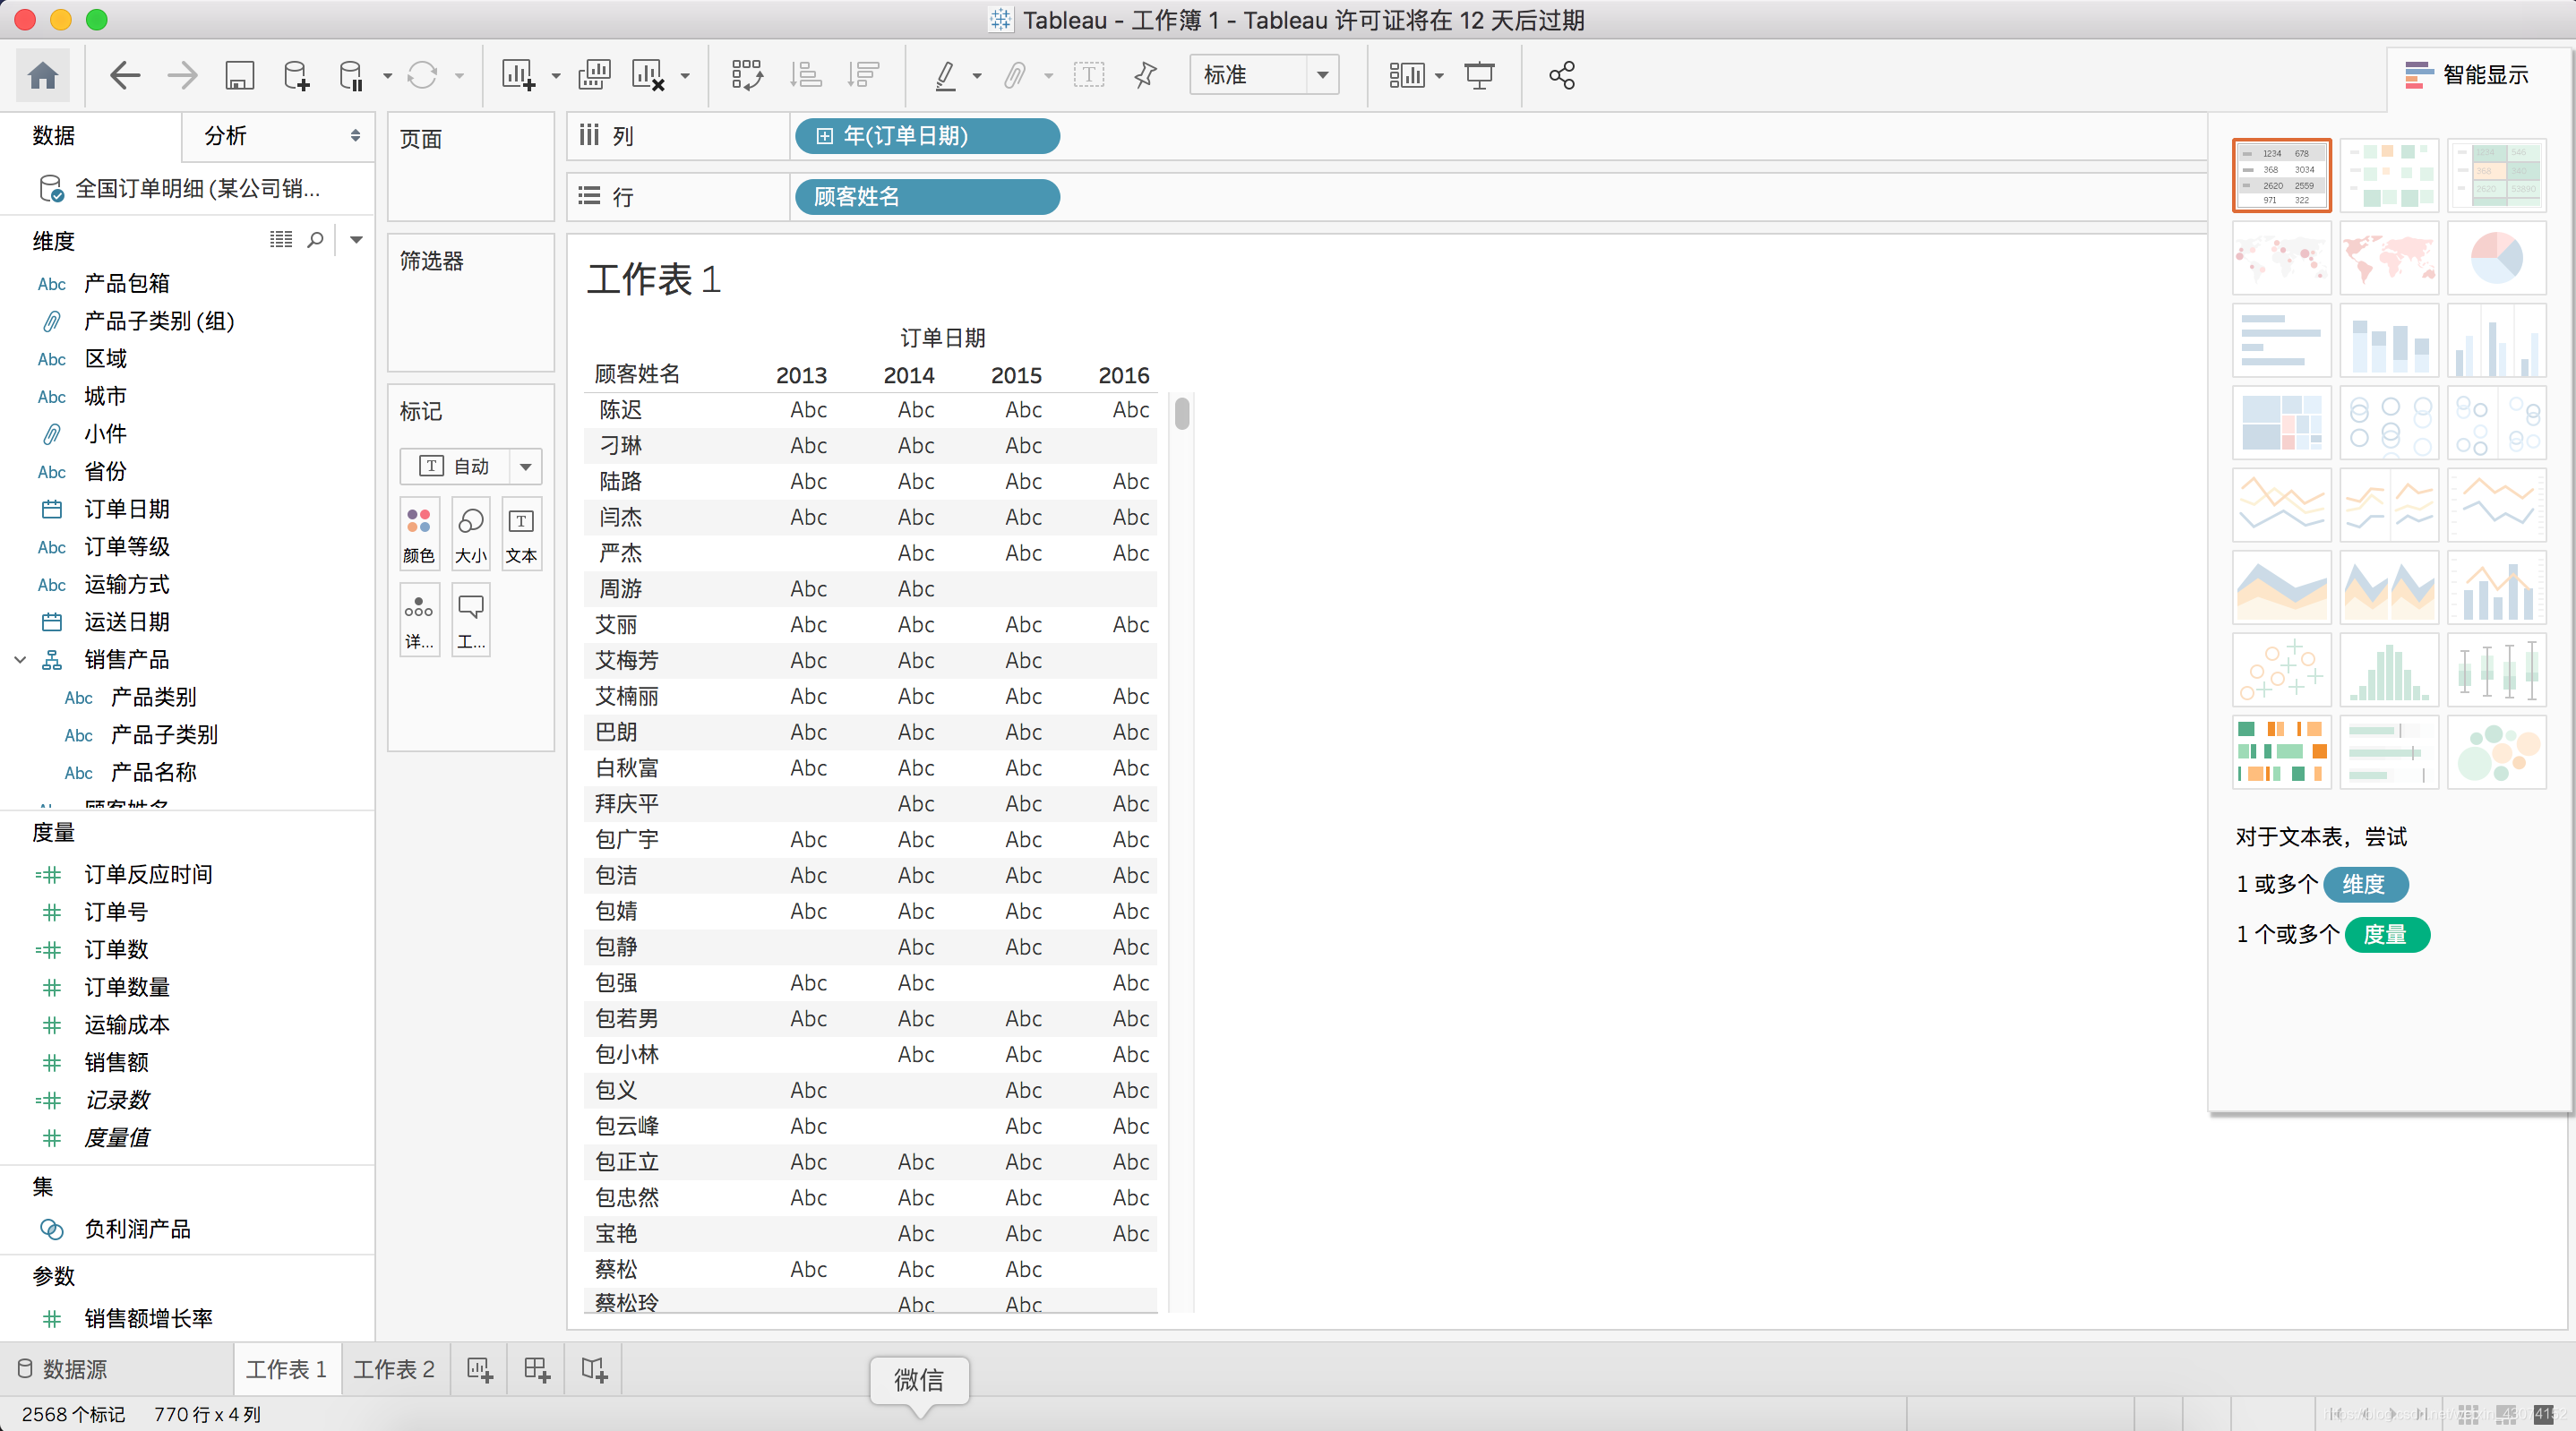The width and height of the screenshot is (2576, 1431).
Task: Click the Size (大小) marks button
Action: [471, 534]
